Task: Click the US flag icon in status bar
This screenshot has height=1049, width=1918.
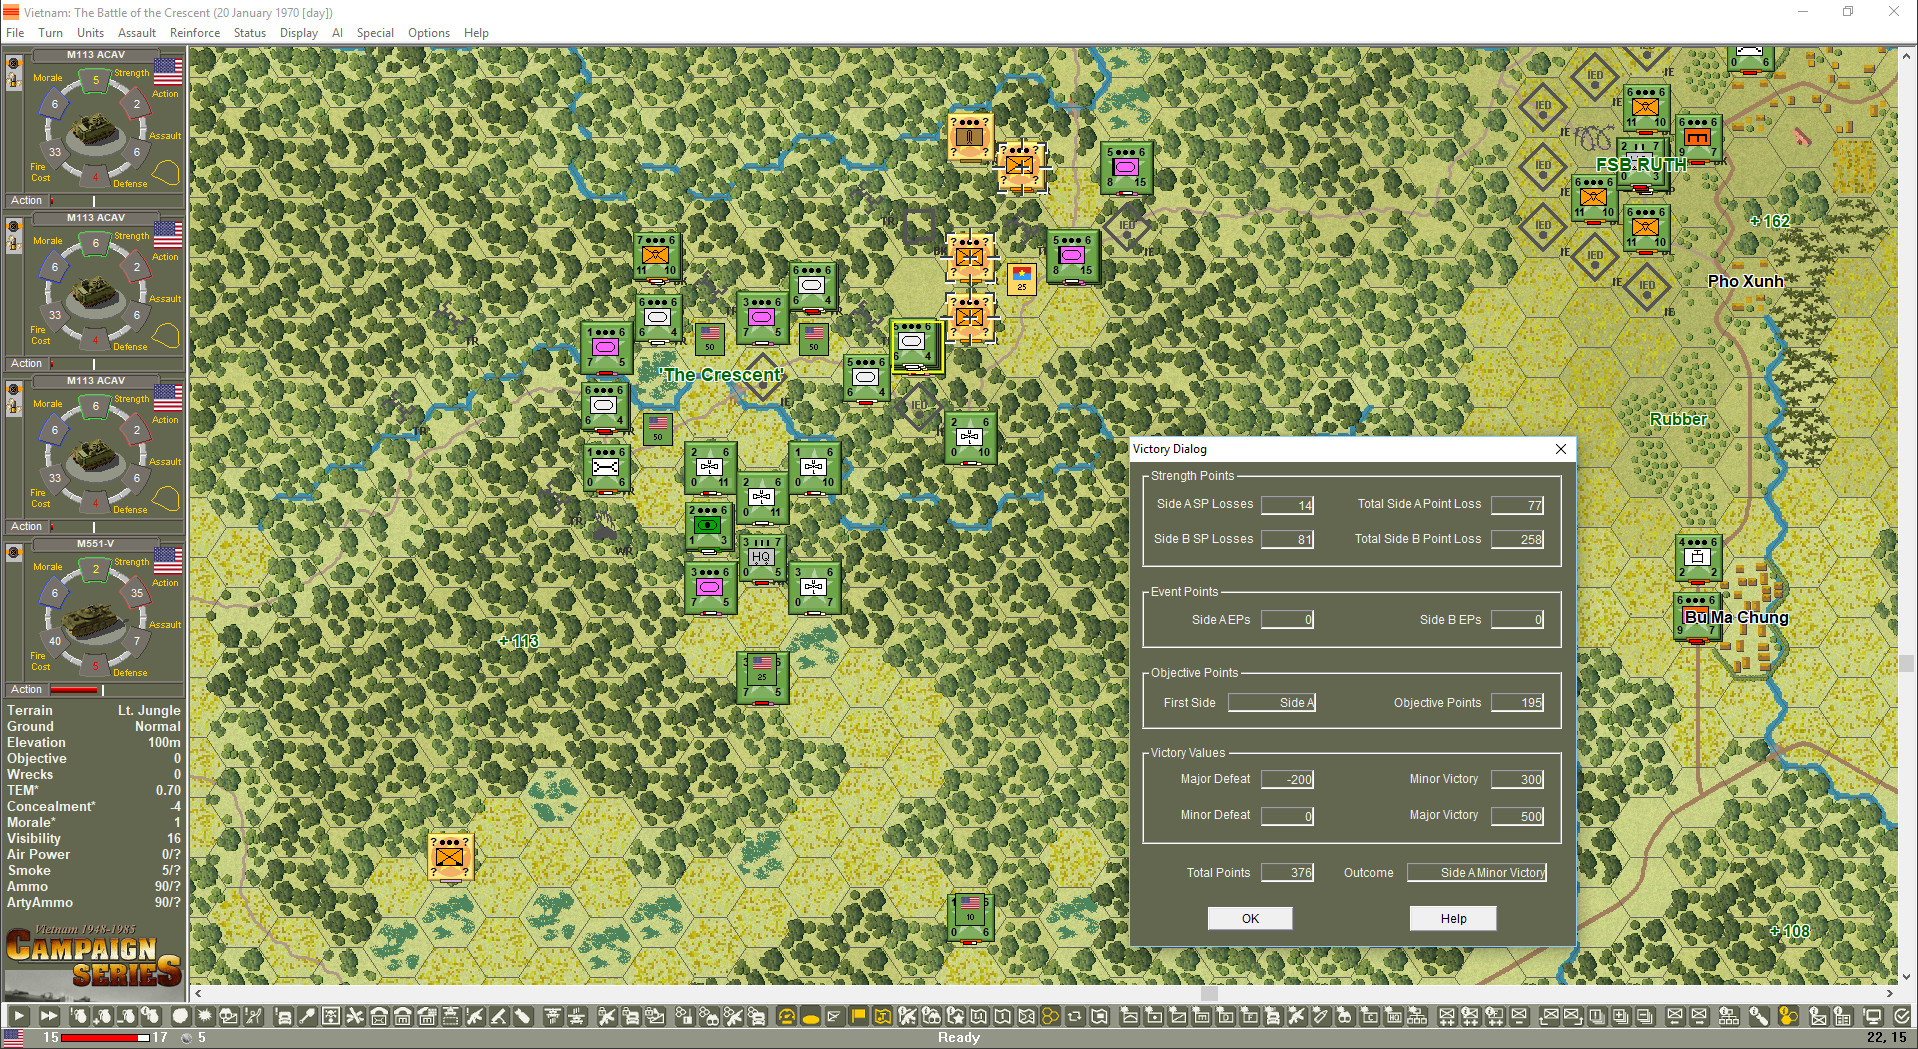Action: tap(14, 1038)
